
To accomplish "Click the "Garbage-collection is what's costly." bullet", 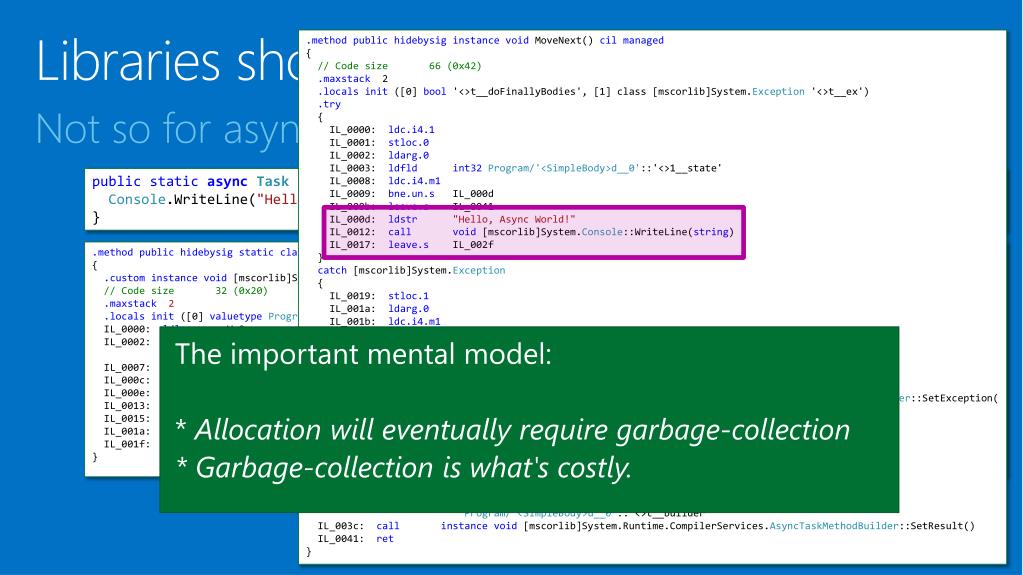I will click(404, 468).
